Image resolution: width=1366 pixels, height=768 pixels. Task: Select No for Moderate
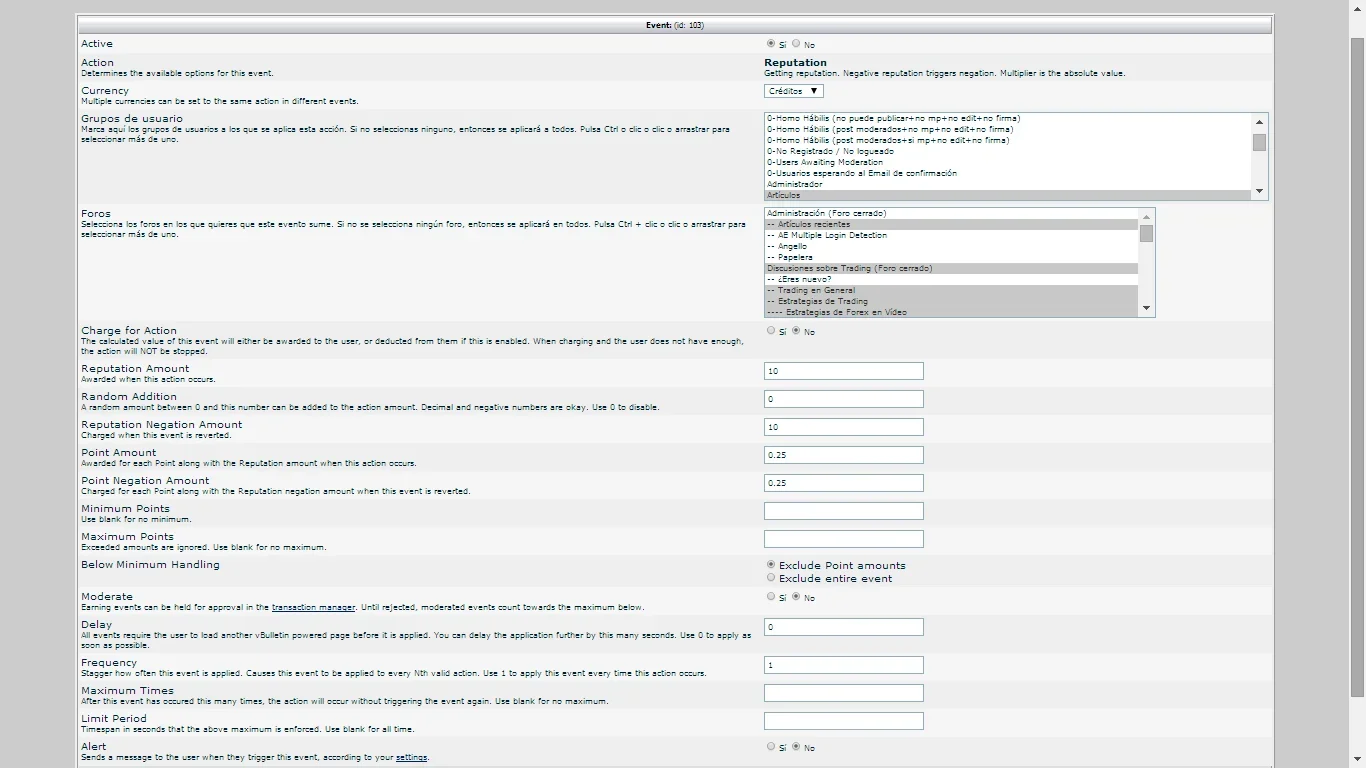[796, 597]
